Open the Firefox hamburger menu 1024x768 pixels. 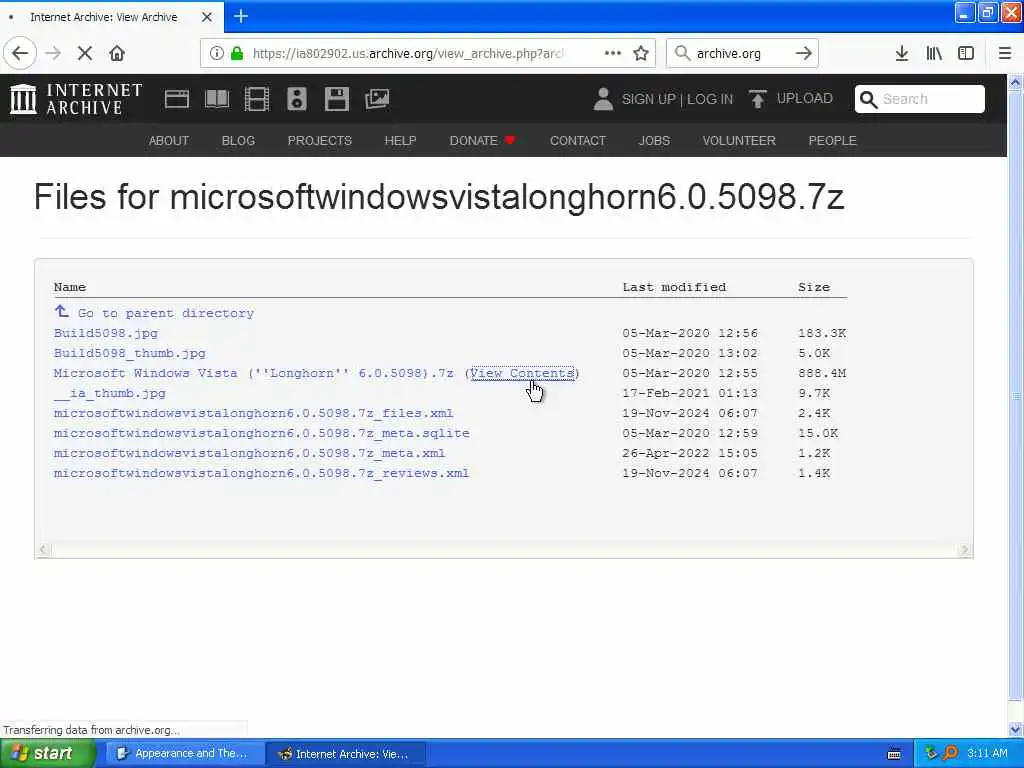(x=1005, y=54)
